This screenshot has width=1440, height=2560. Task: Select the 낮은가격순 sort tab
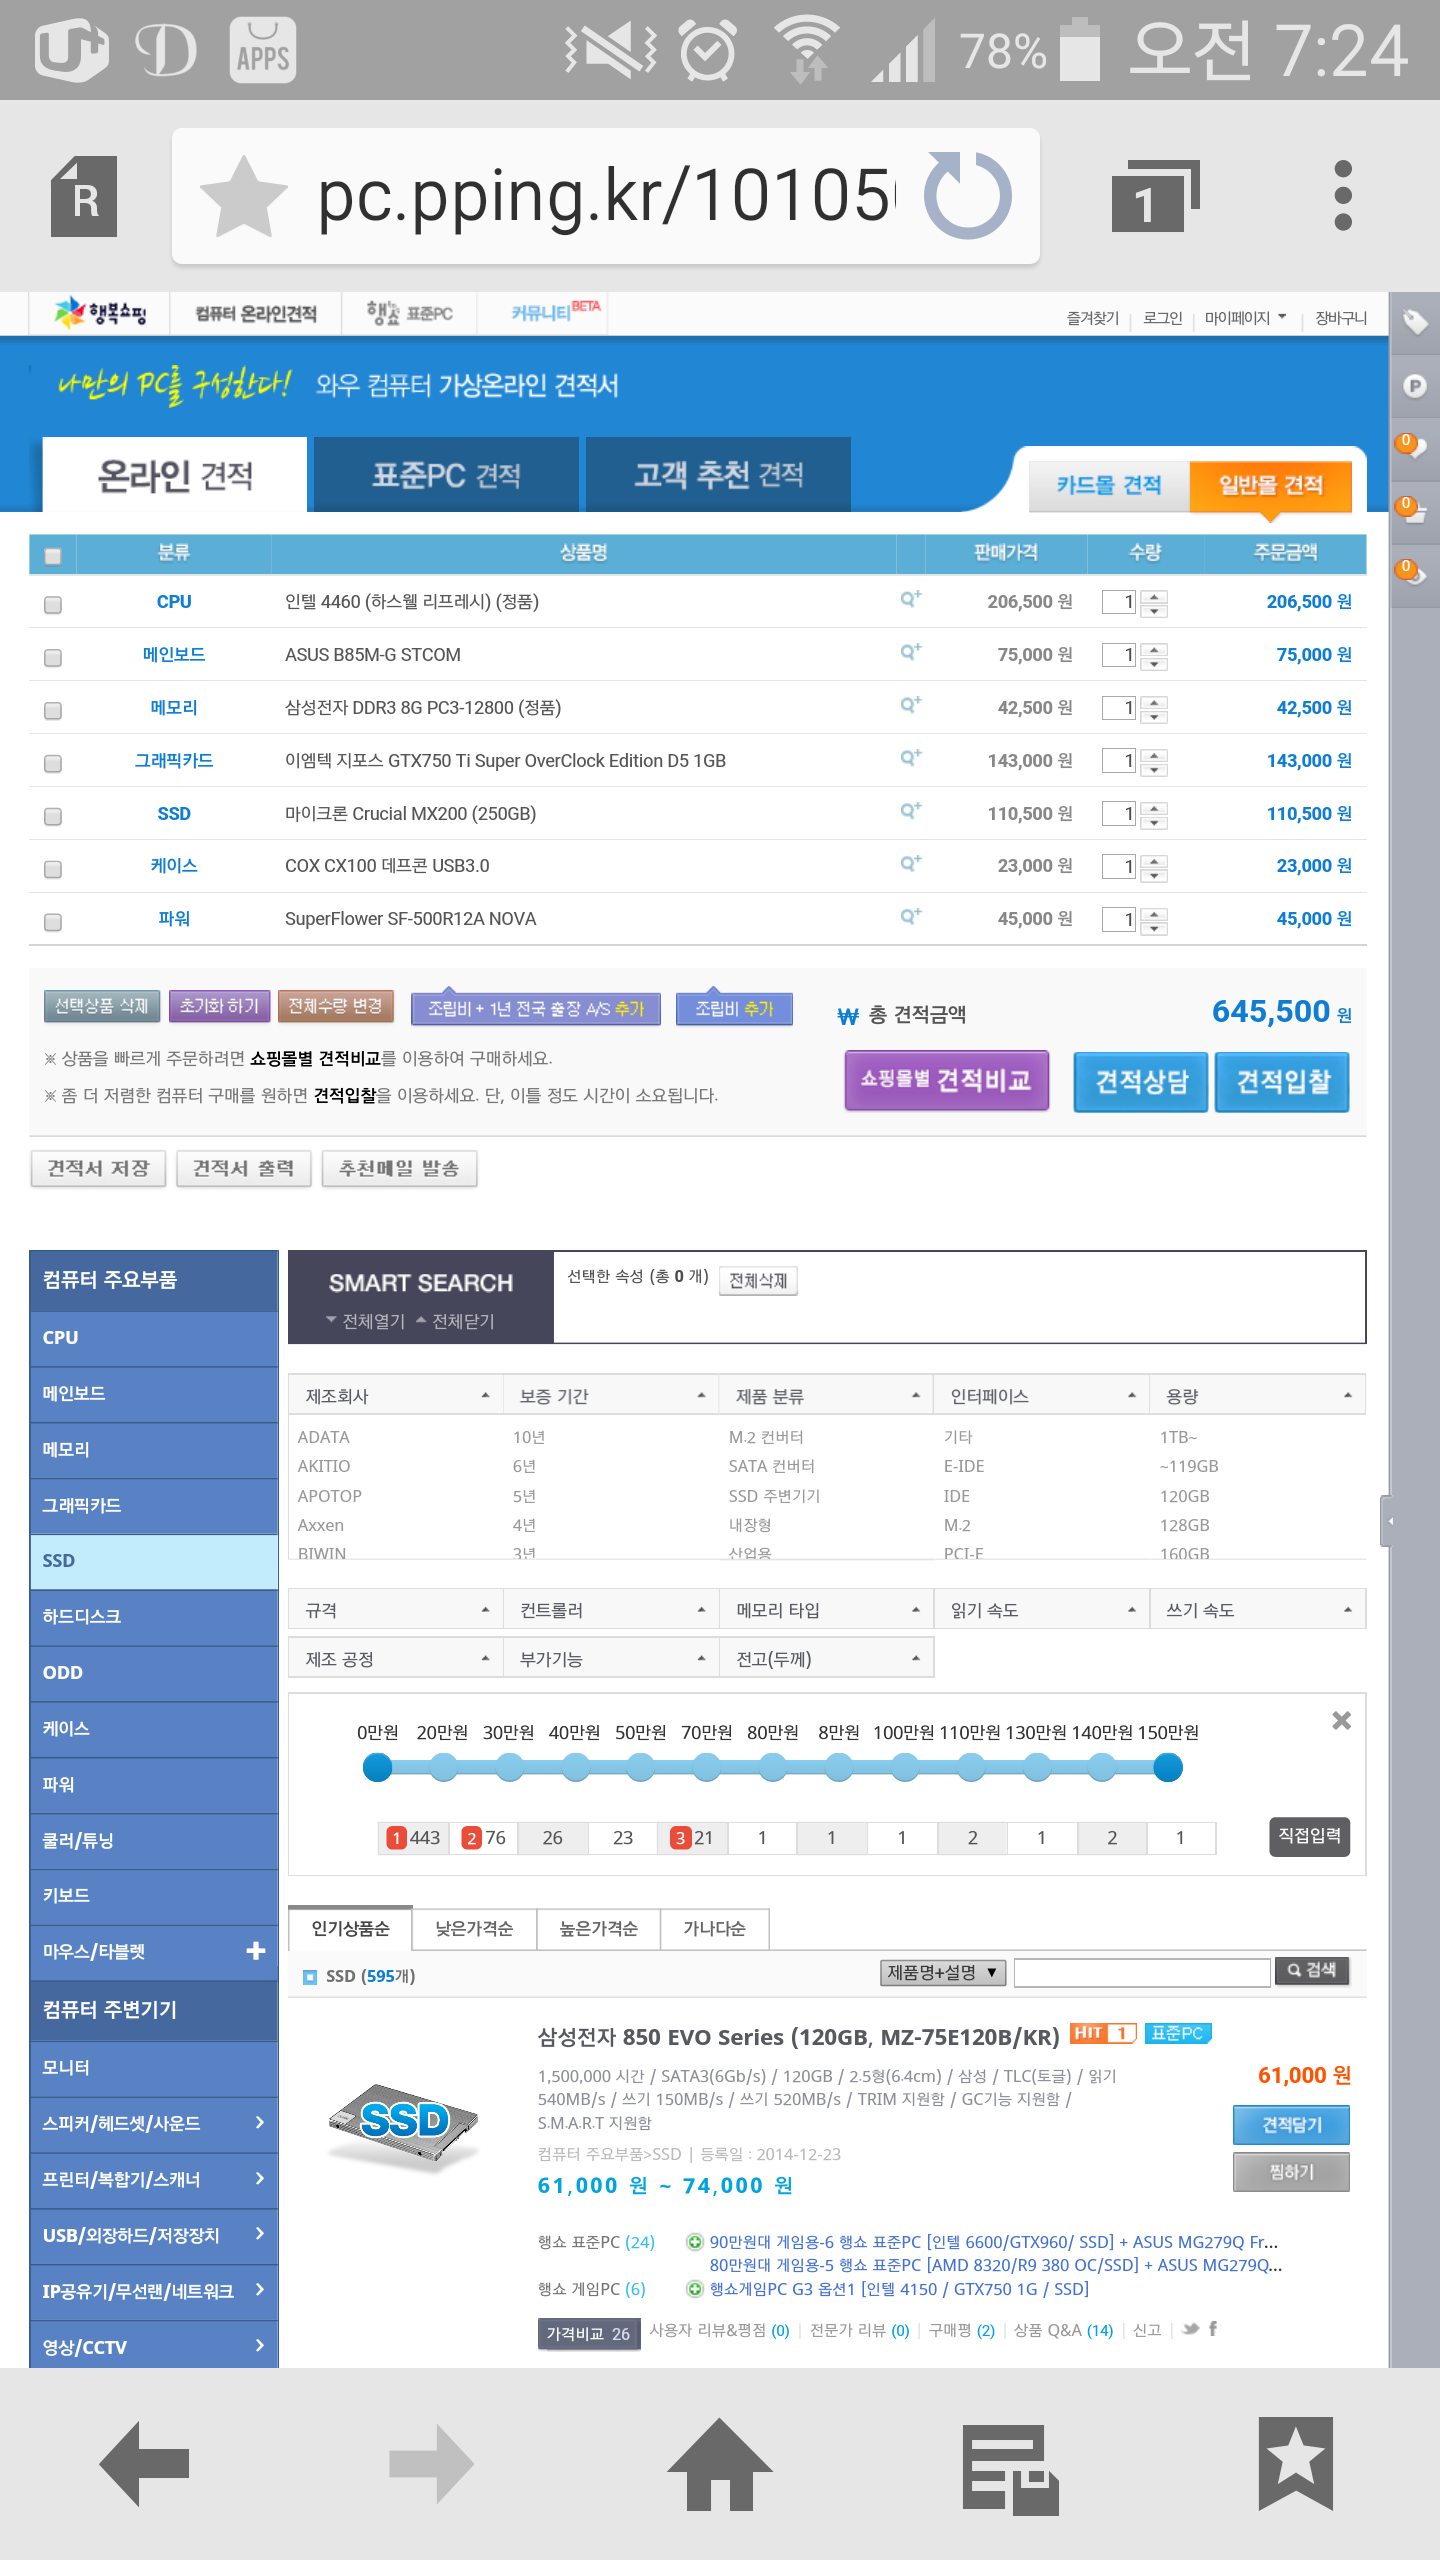coord(474,1929)
